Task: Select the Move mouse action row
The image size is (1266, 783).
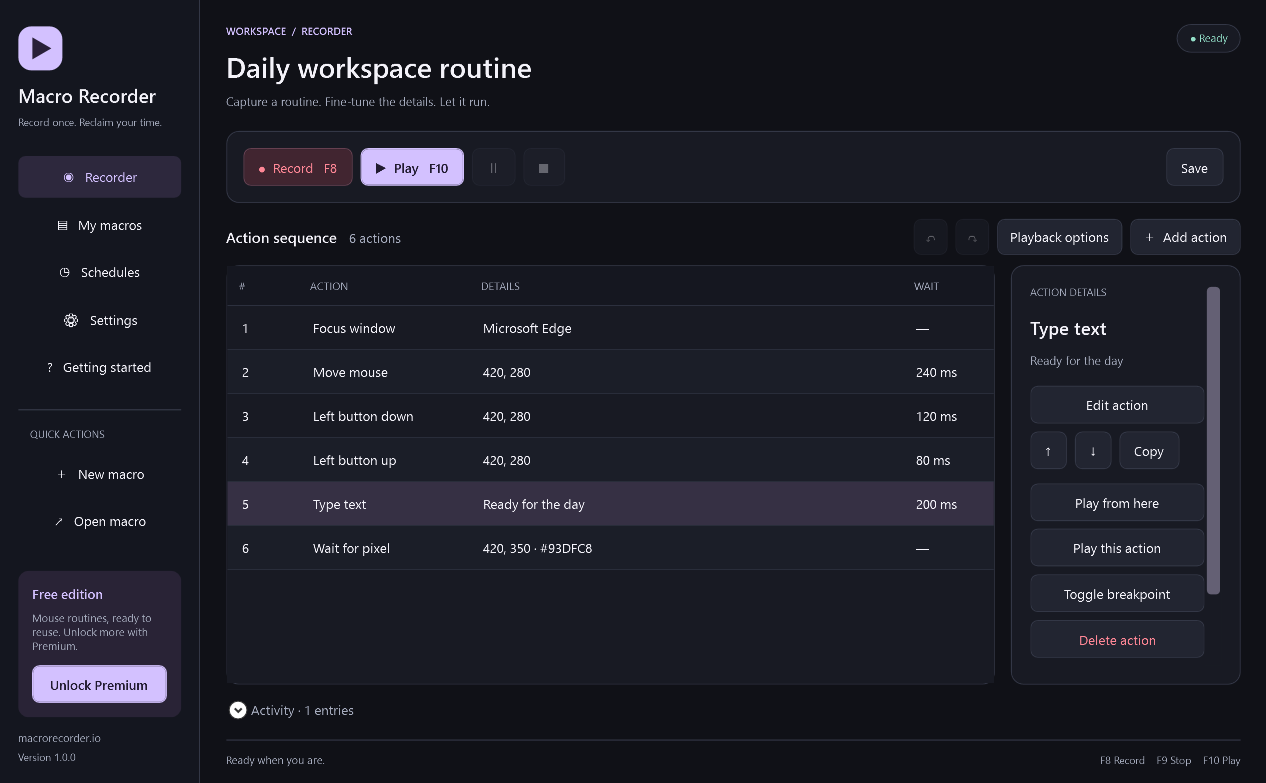Action: point(610,372)
